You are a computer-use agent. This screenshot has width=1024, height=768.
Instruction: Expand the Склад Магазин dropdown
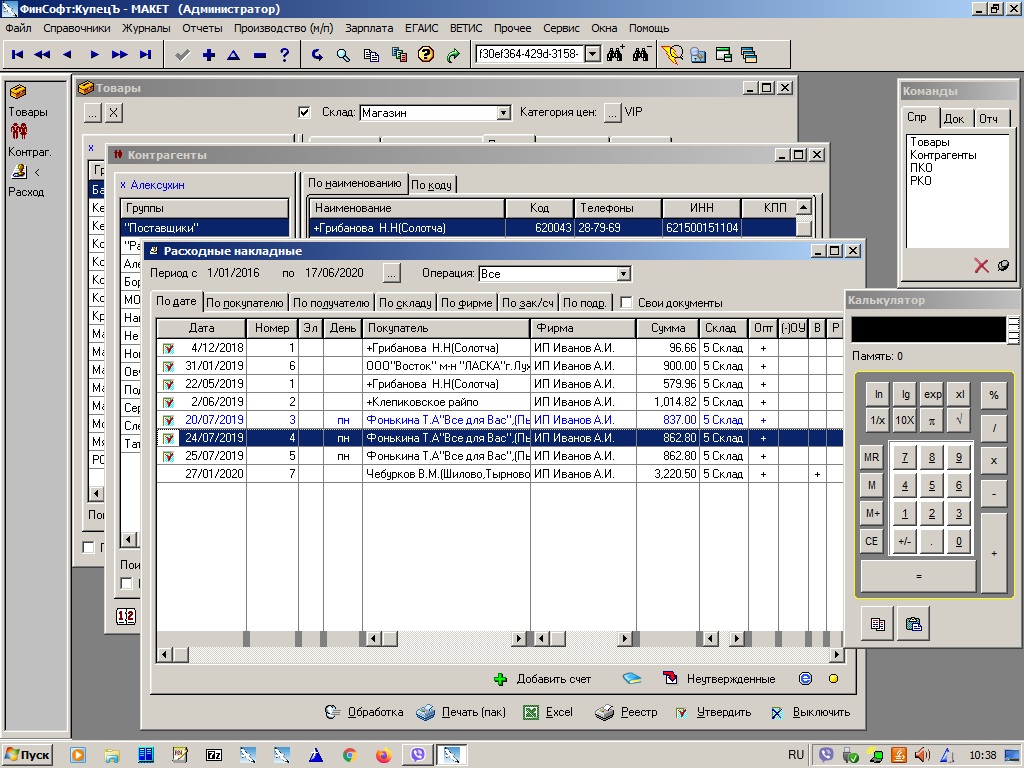503,113
